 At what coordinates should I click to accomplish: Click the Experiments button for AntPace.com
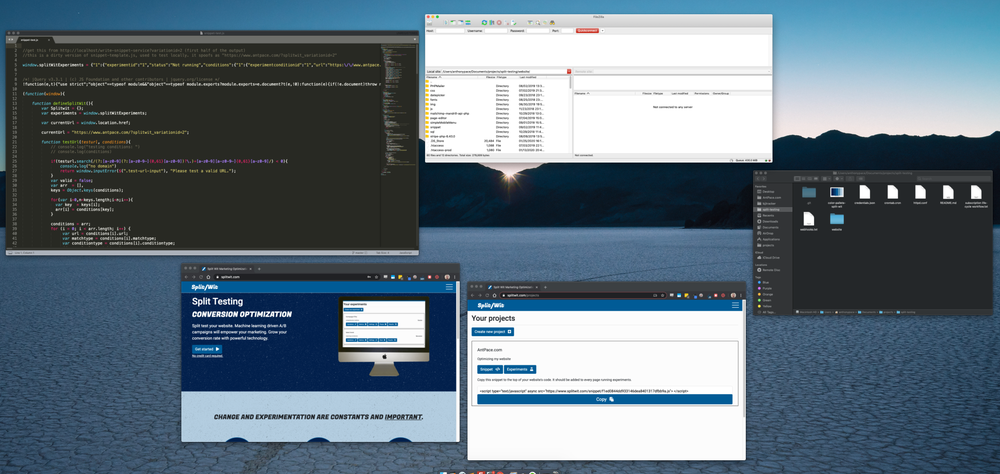520,369
